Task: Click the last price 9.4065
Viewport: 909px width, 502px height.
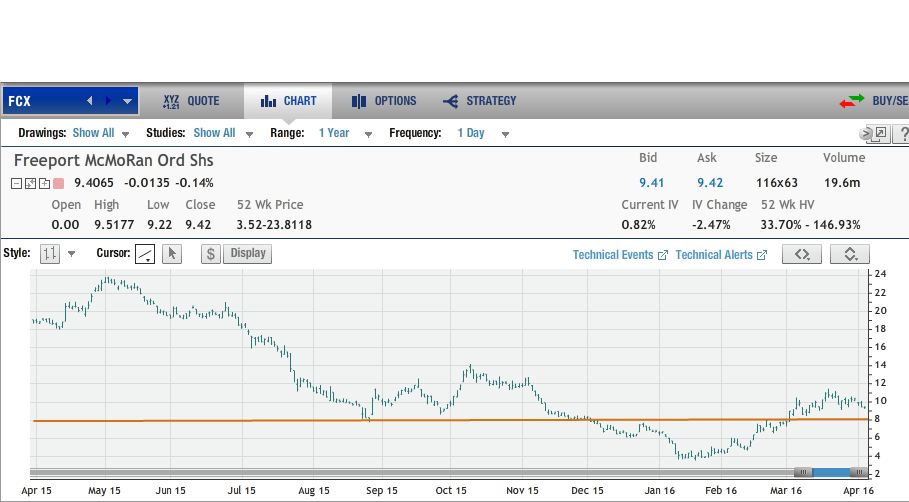Action: (94, 183)
